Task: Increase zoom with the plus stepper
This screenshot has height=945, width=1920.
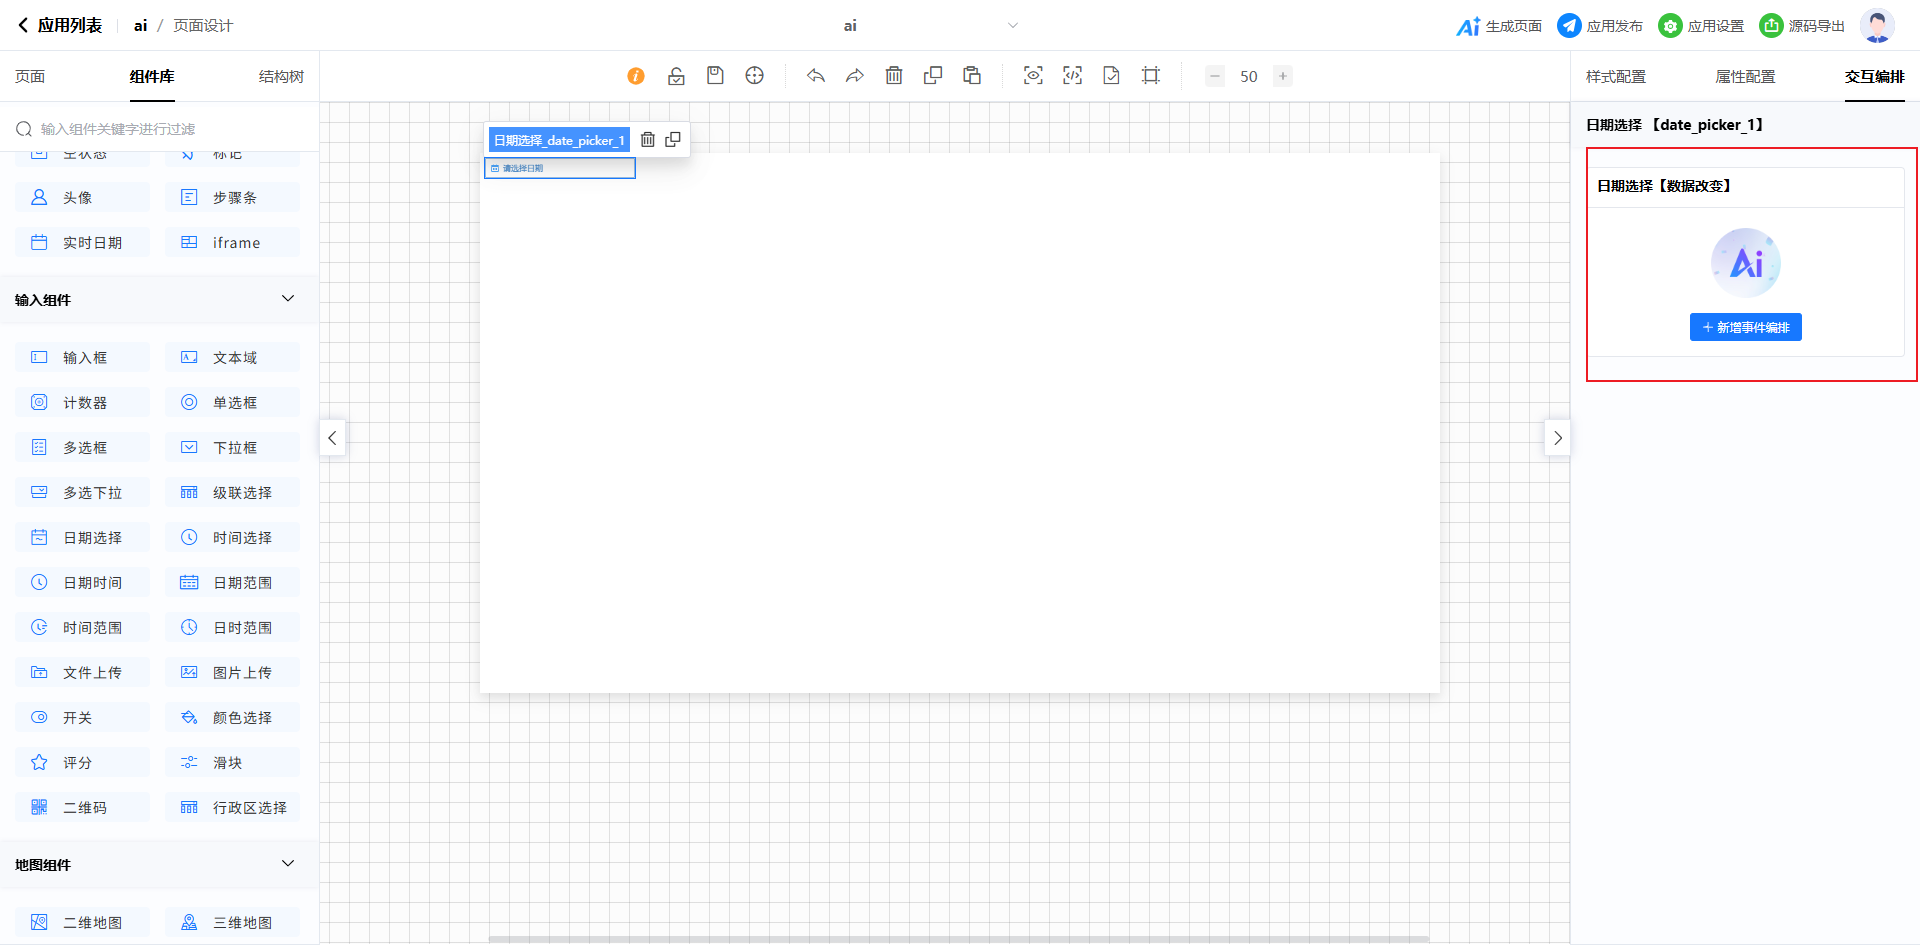Action: click(x=1283, y=76)
